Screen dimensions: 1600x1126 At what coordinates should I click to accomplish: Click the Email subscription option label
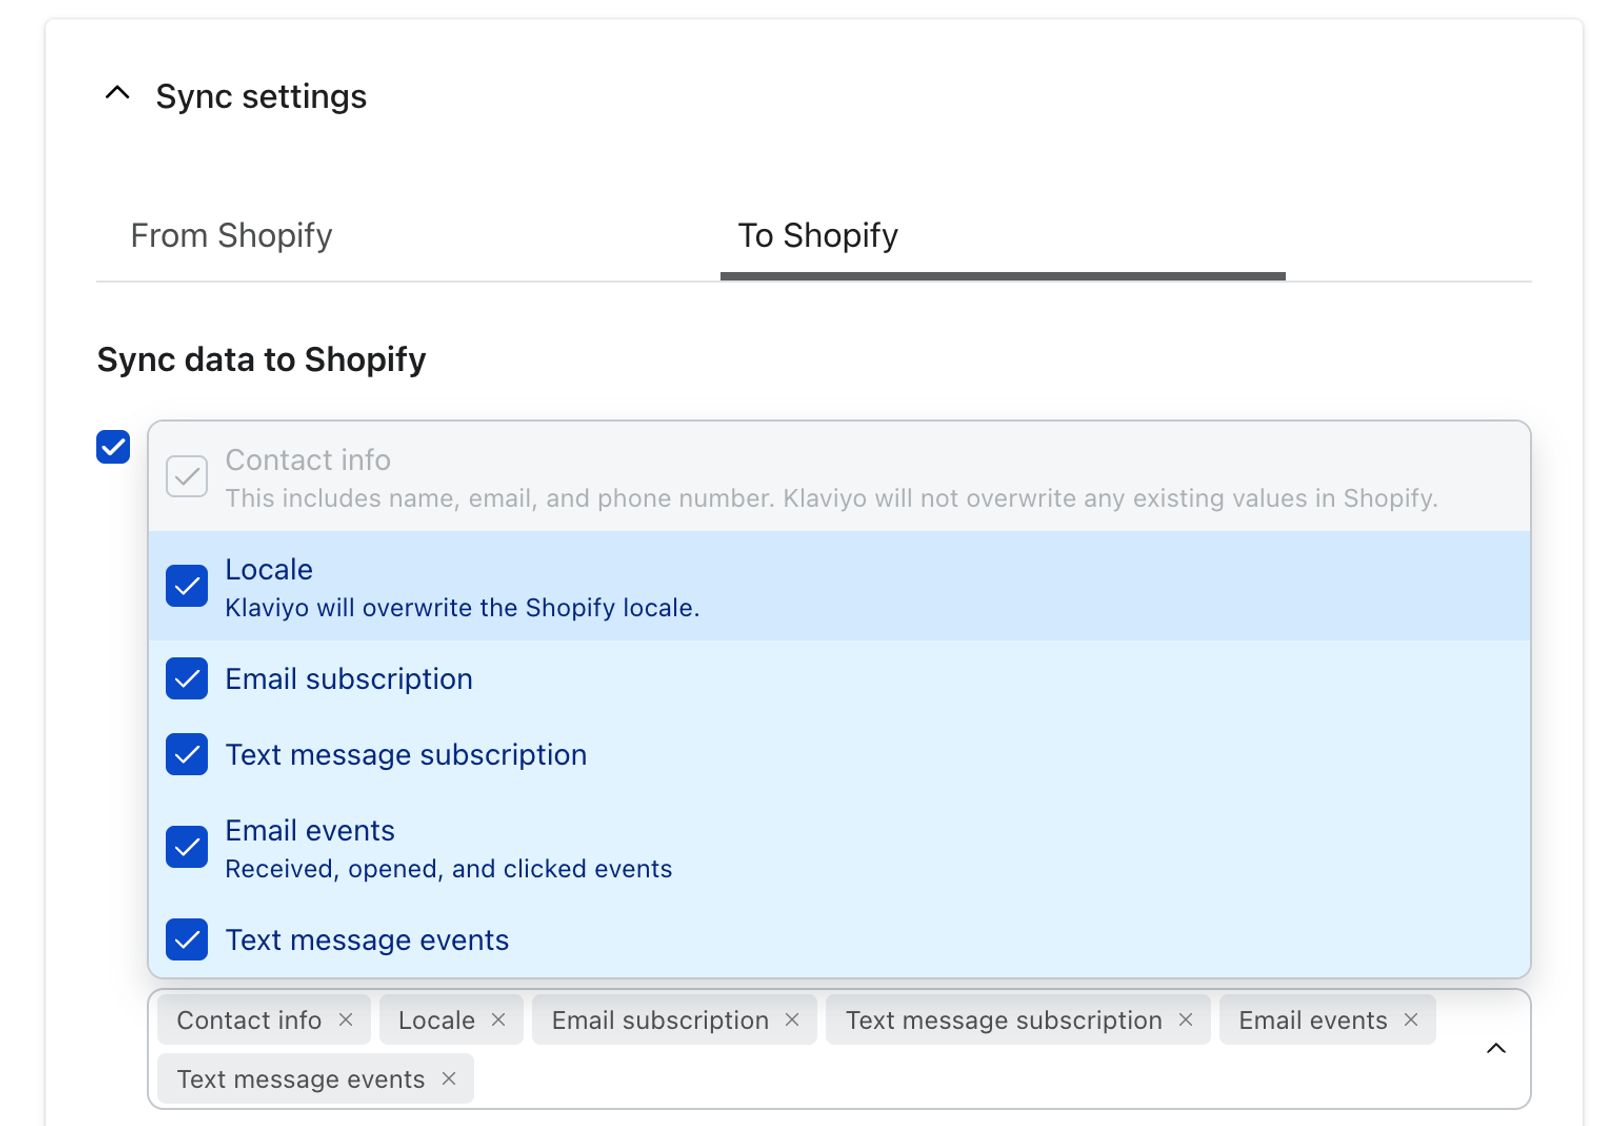click(348, 678)
